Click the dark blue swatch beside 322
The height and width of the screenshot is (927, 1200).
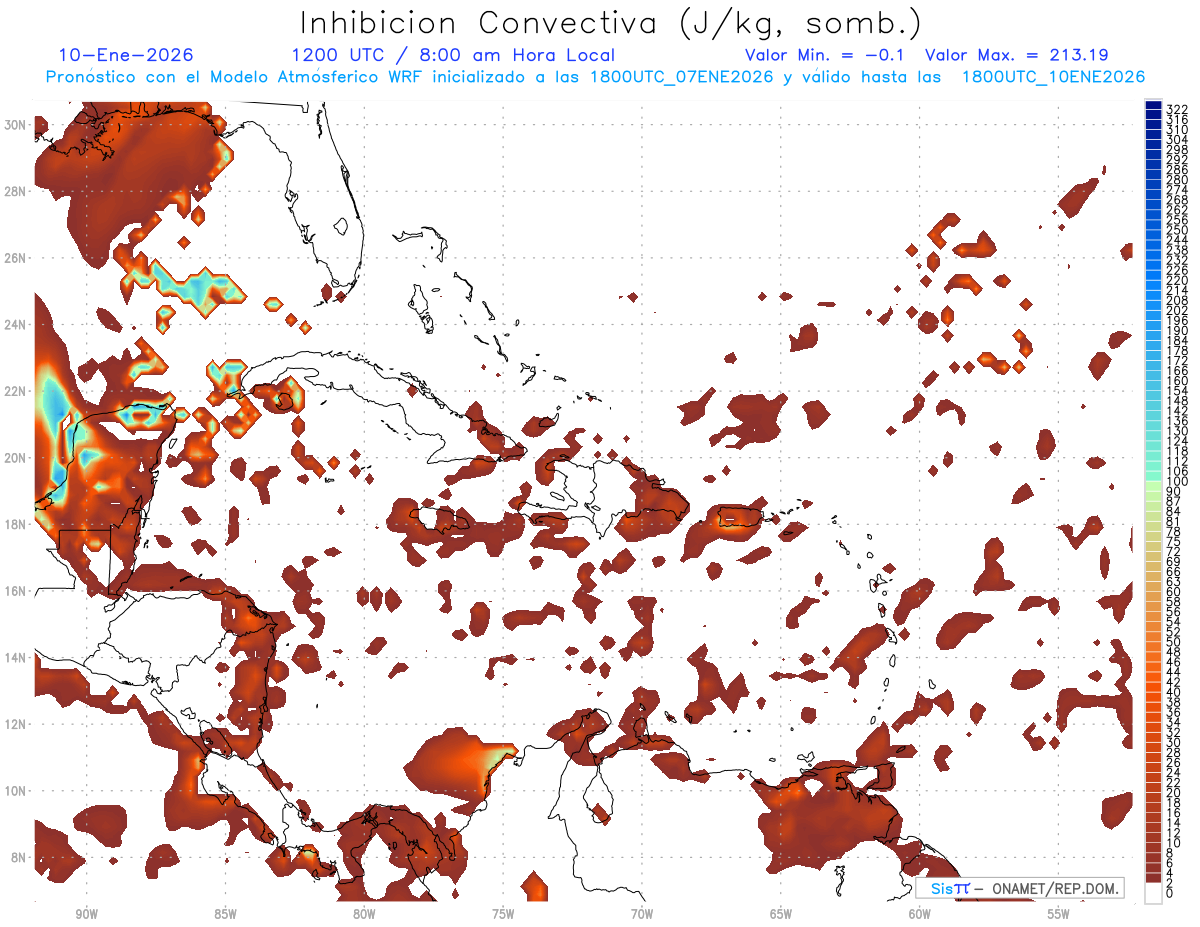(1153, 106)
